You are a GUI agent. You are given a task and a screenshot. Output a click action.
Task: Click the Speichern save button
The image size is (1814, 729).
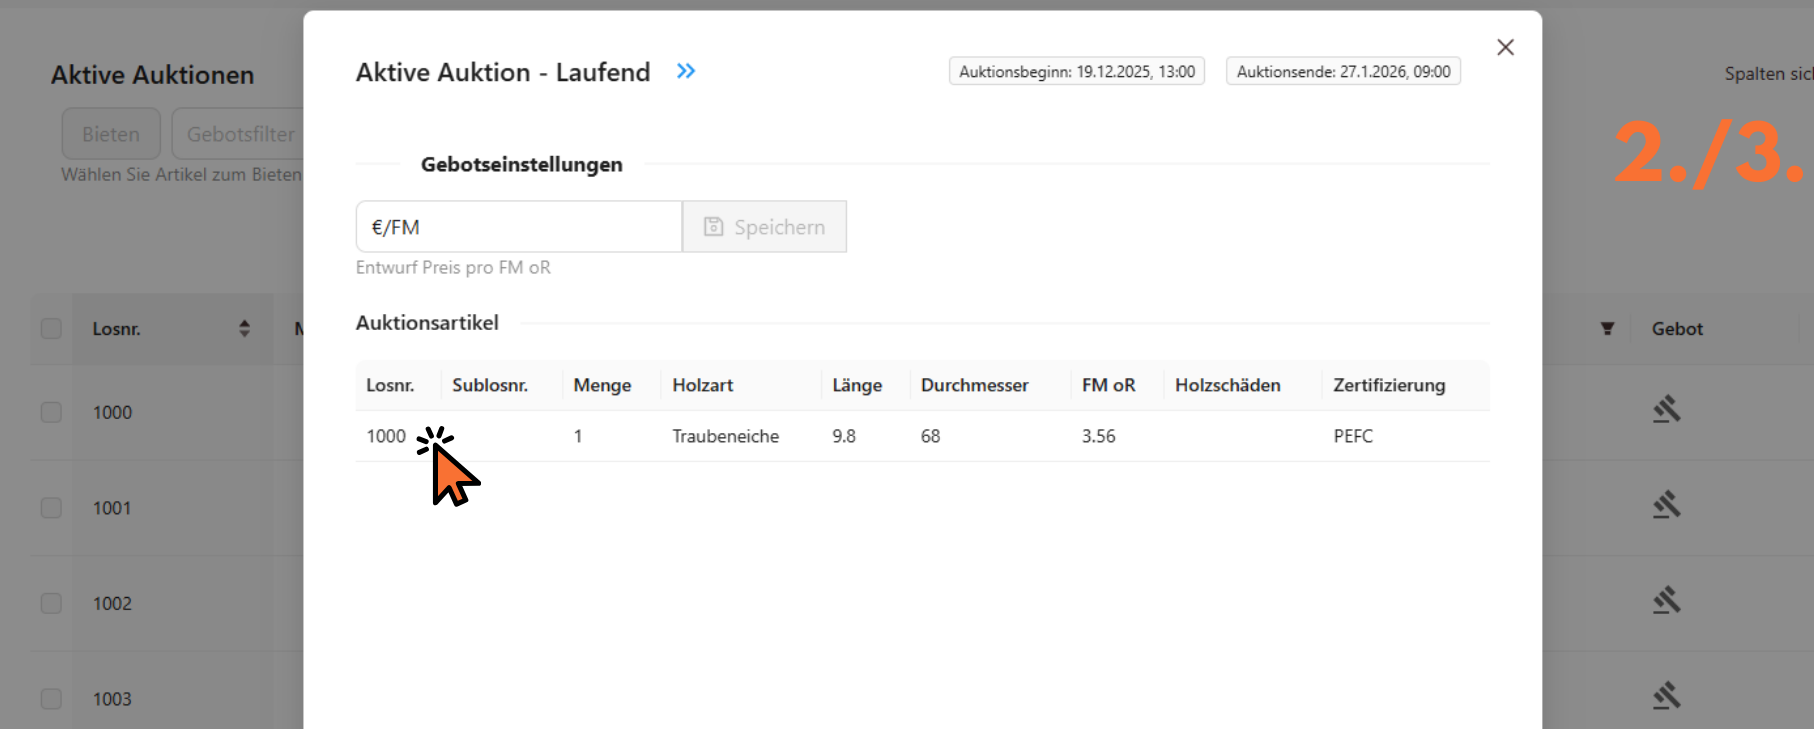coord(765,227)
